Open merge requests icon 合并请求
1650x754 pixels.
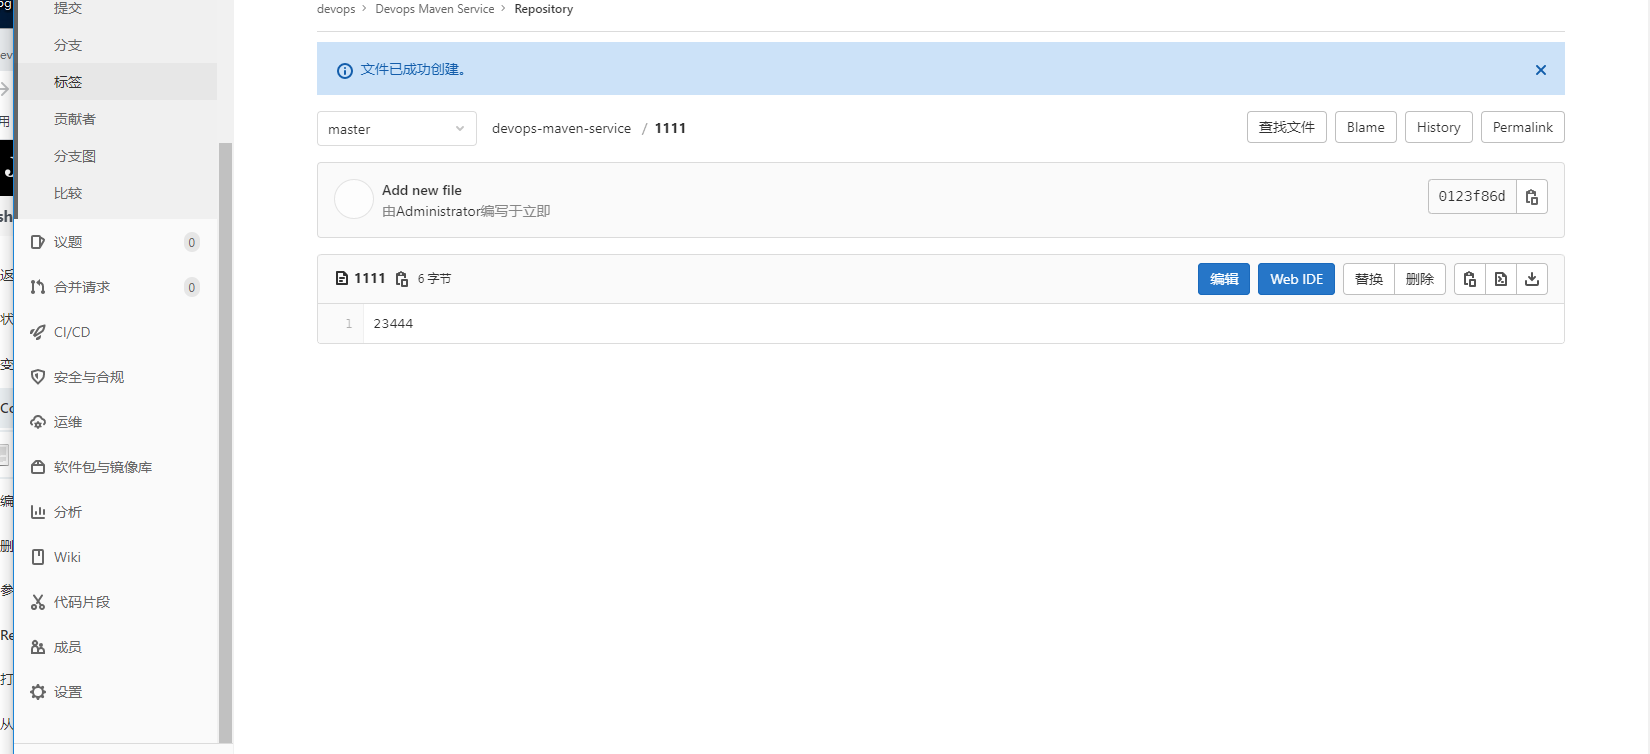point(38,287)
